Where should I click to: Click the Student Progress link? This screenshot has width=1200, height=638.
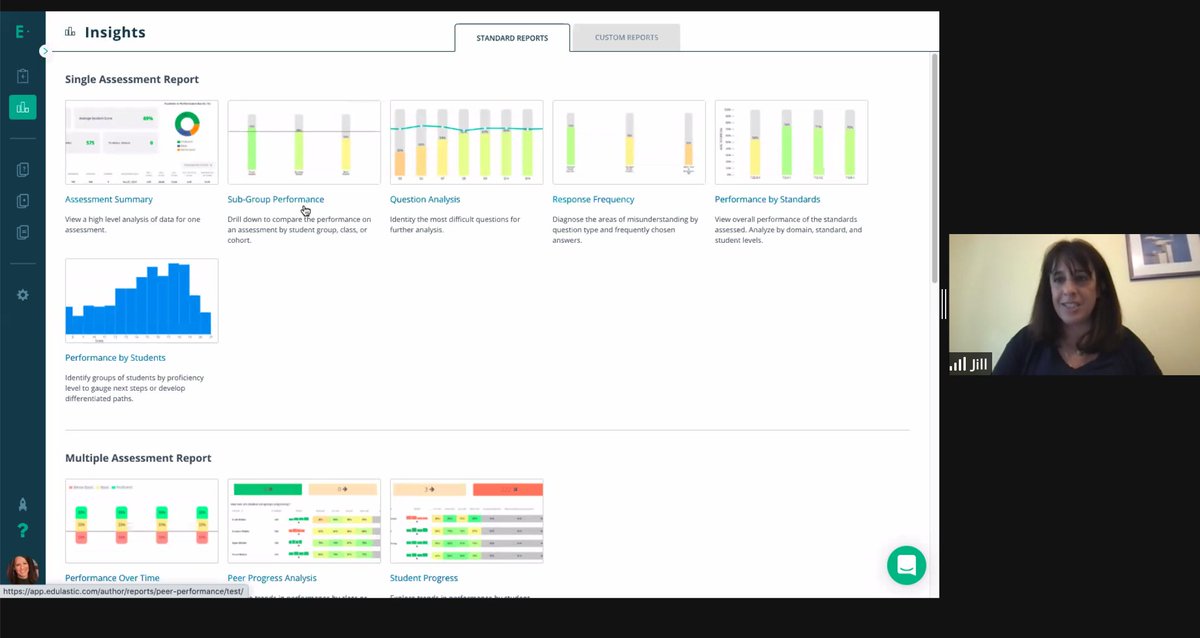click(424, 578)
